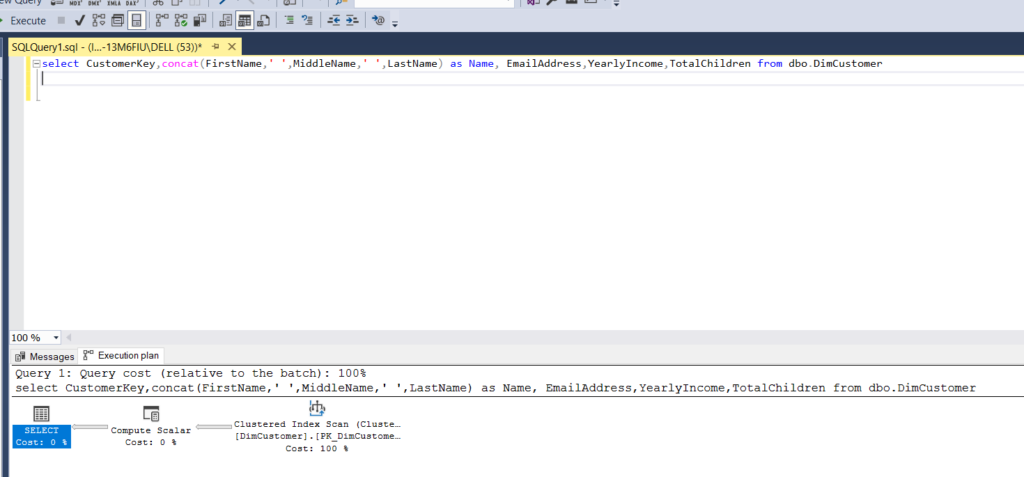Toggle Include Live Query Statistics
This screenshot has width=1024, height=477.
coord(181,20)
